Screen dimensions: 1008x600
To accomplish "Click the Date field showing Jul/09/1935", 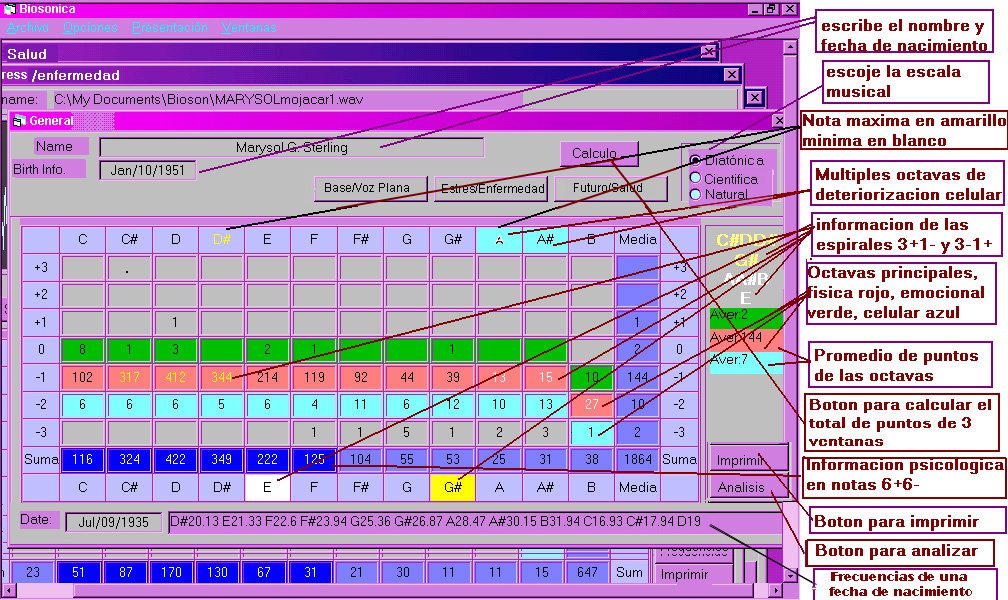I will pyautogui.click(x=113, y=522).
